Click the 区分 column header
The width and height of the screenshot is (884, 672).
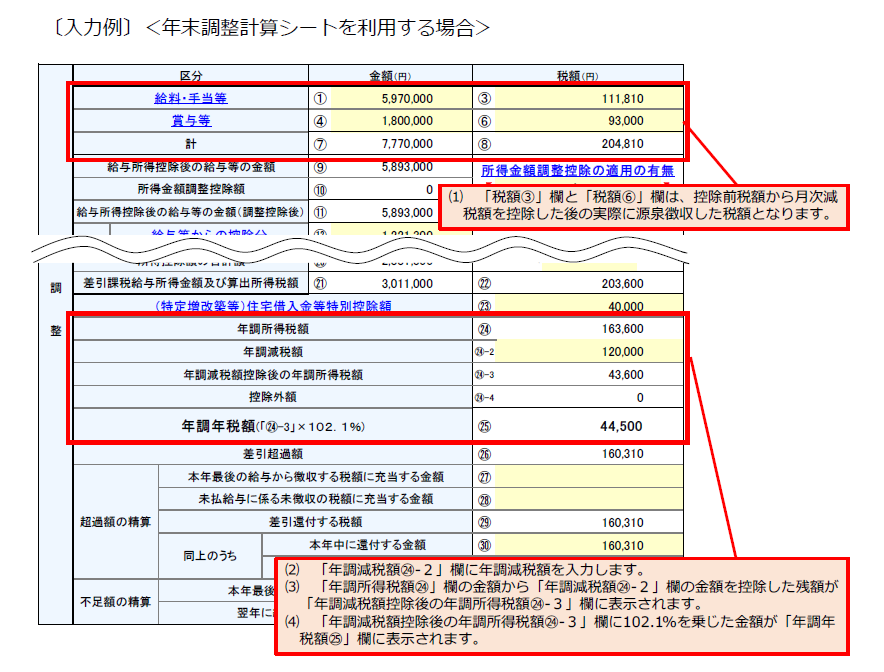[x=189, y=72]
